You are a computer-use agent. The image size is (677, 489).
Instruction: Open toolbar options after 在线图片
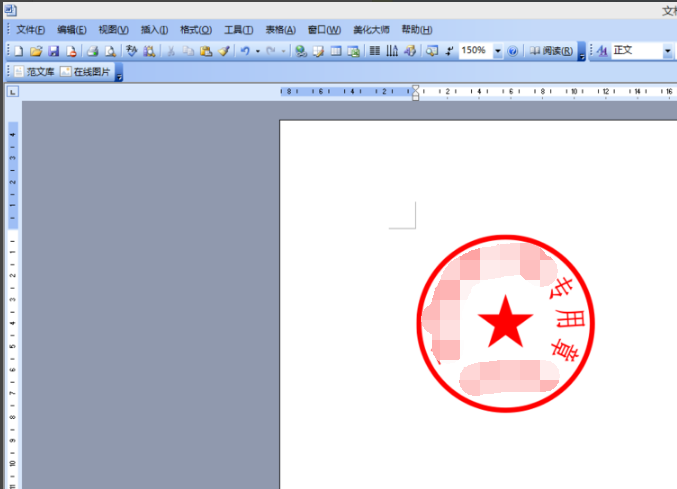pos(119,73)
